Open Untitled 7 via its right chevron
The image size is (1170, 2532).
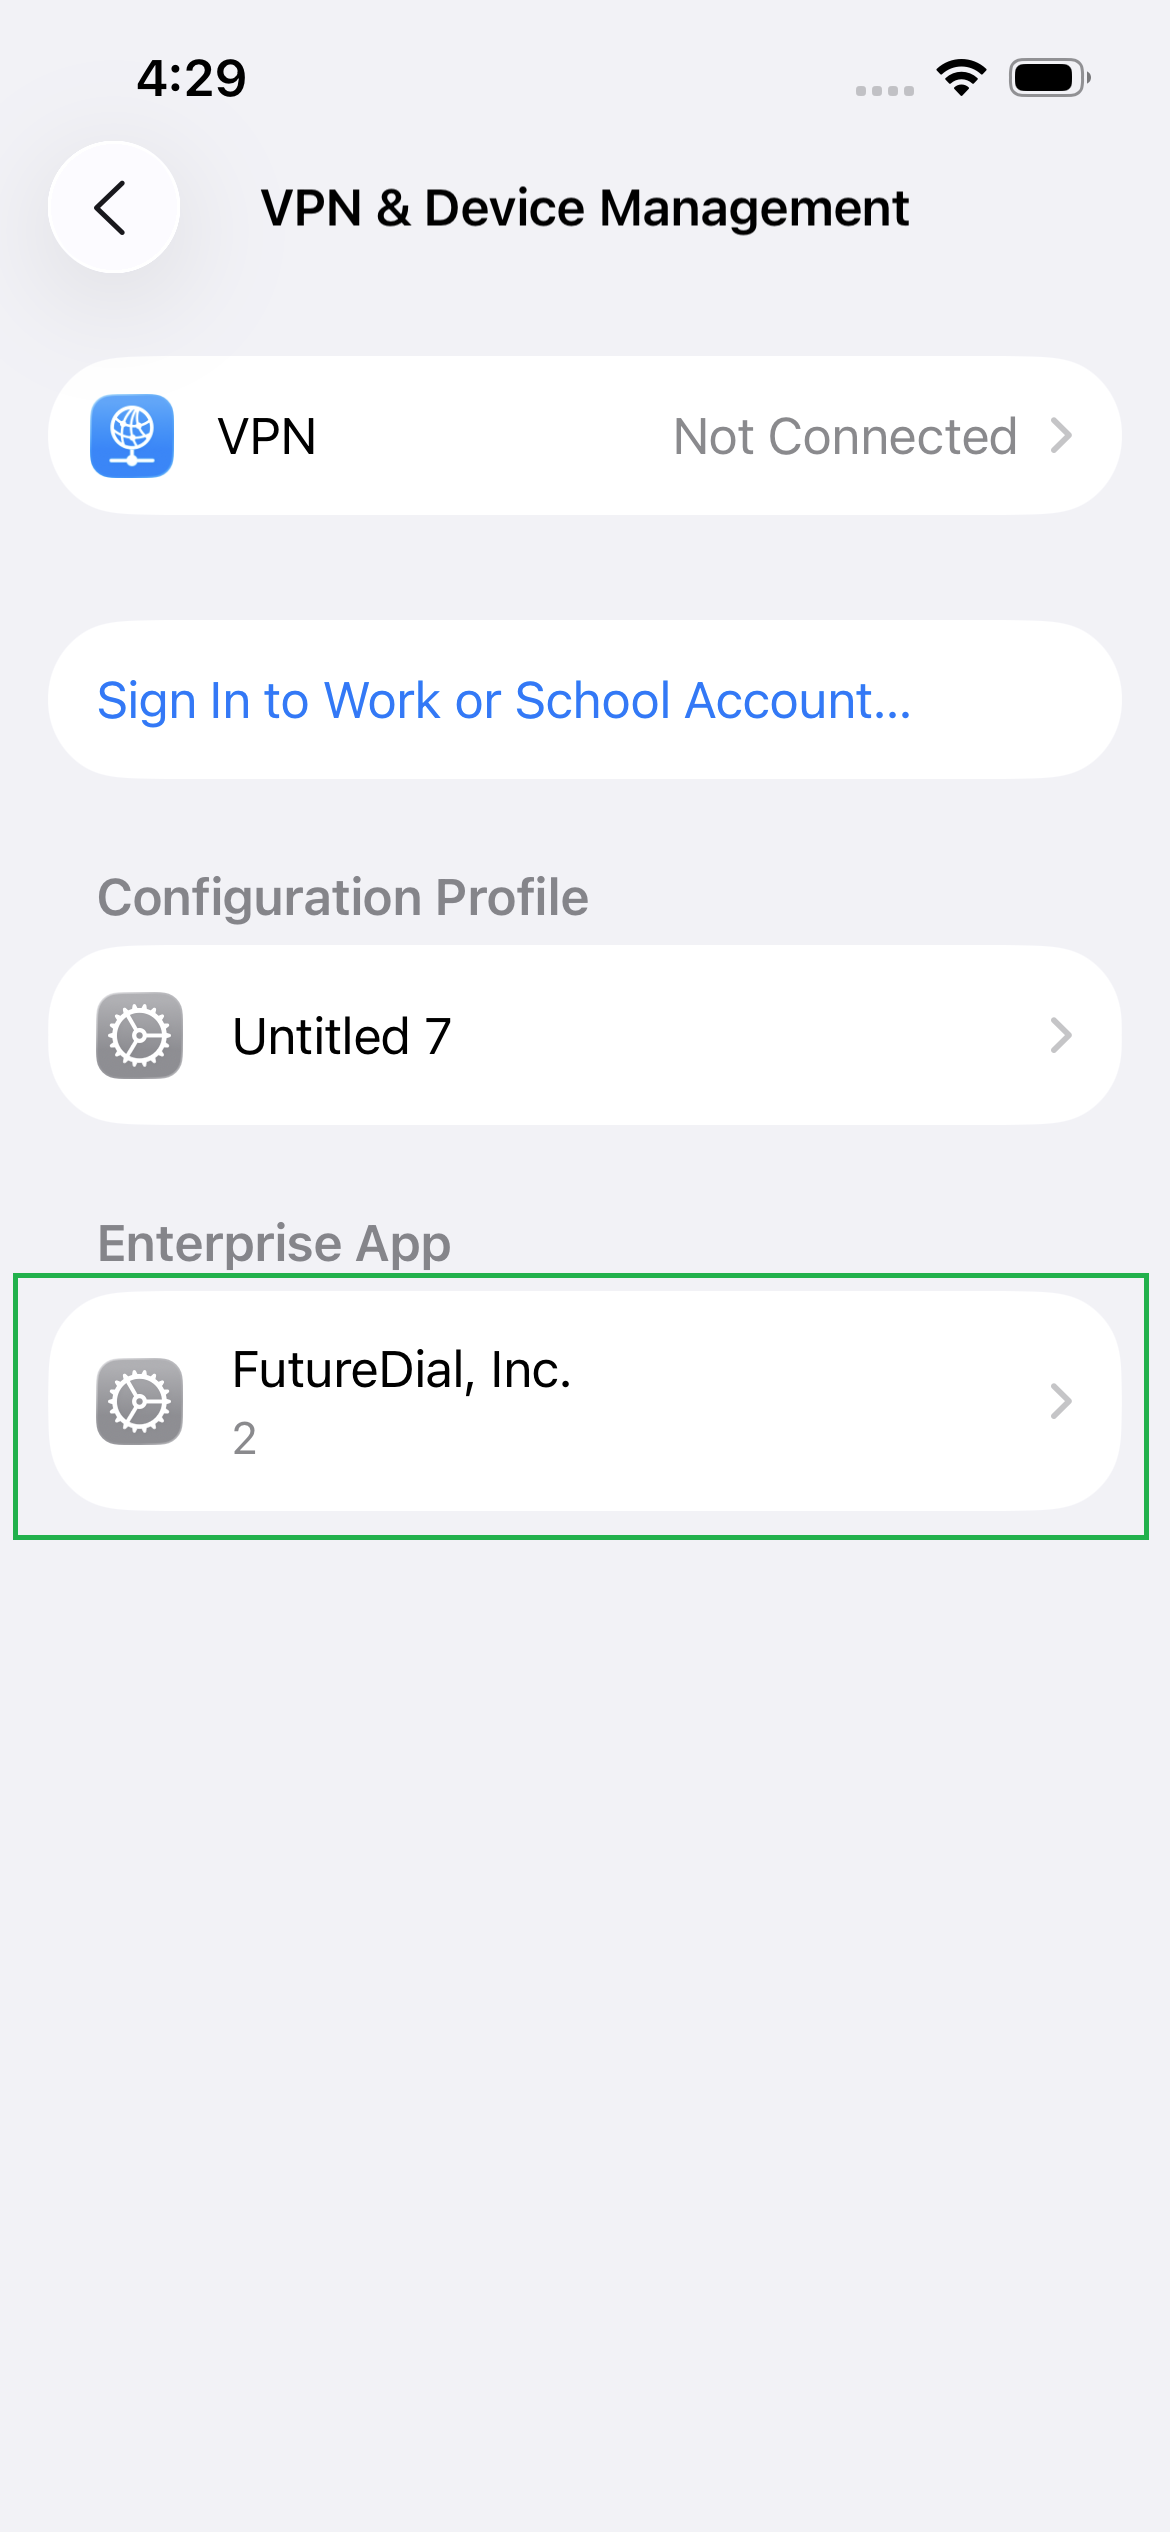coord(1061,1036)
